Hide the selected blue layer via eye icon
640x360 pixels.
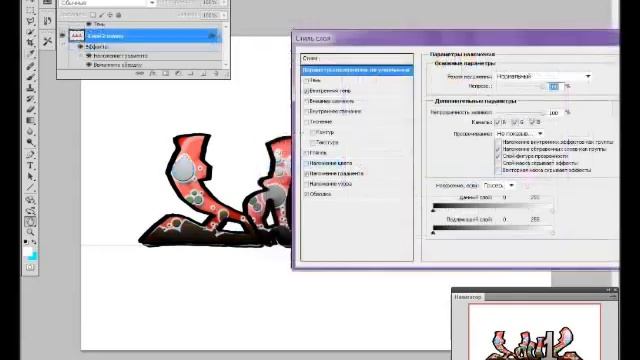(62, 36)
